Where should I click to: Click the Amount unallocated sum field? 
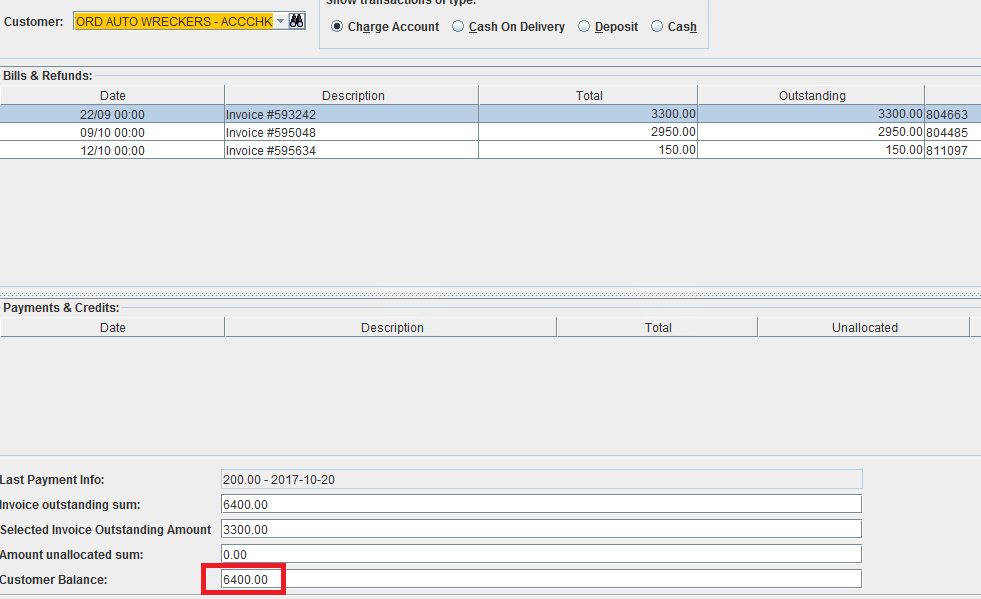pyautogui.click(x=541, y=555)
